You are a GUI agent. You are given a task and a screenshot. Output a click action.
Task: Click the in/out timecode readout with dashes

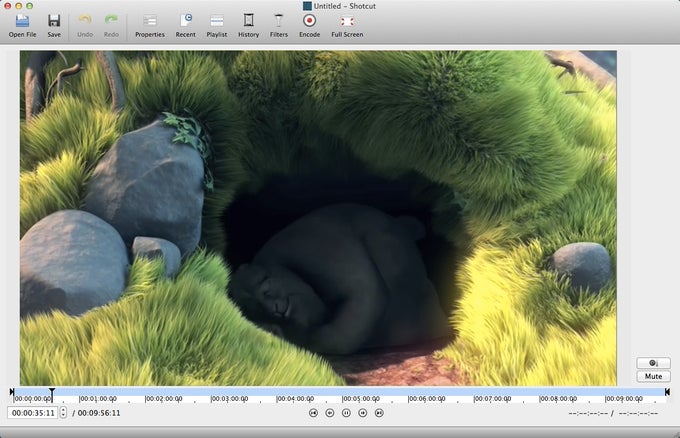613,413
